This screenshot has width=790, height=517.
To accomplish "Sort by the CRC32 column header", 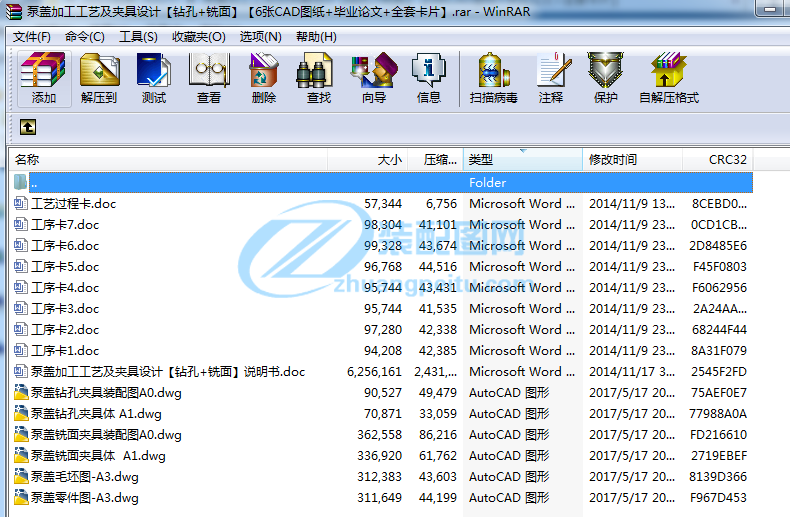I will coord(717,160).
